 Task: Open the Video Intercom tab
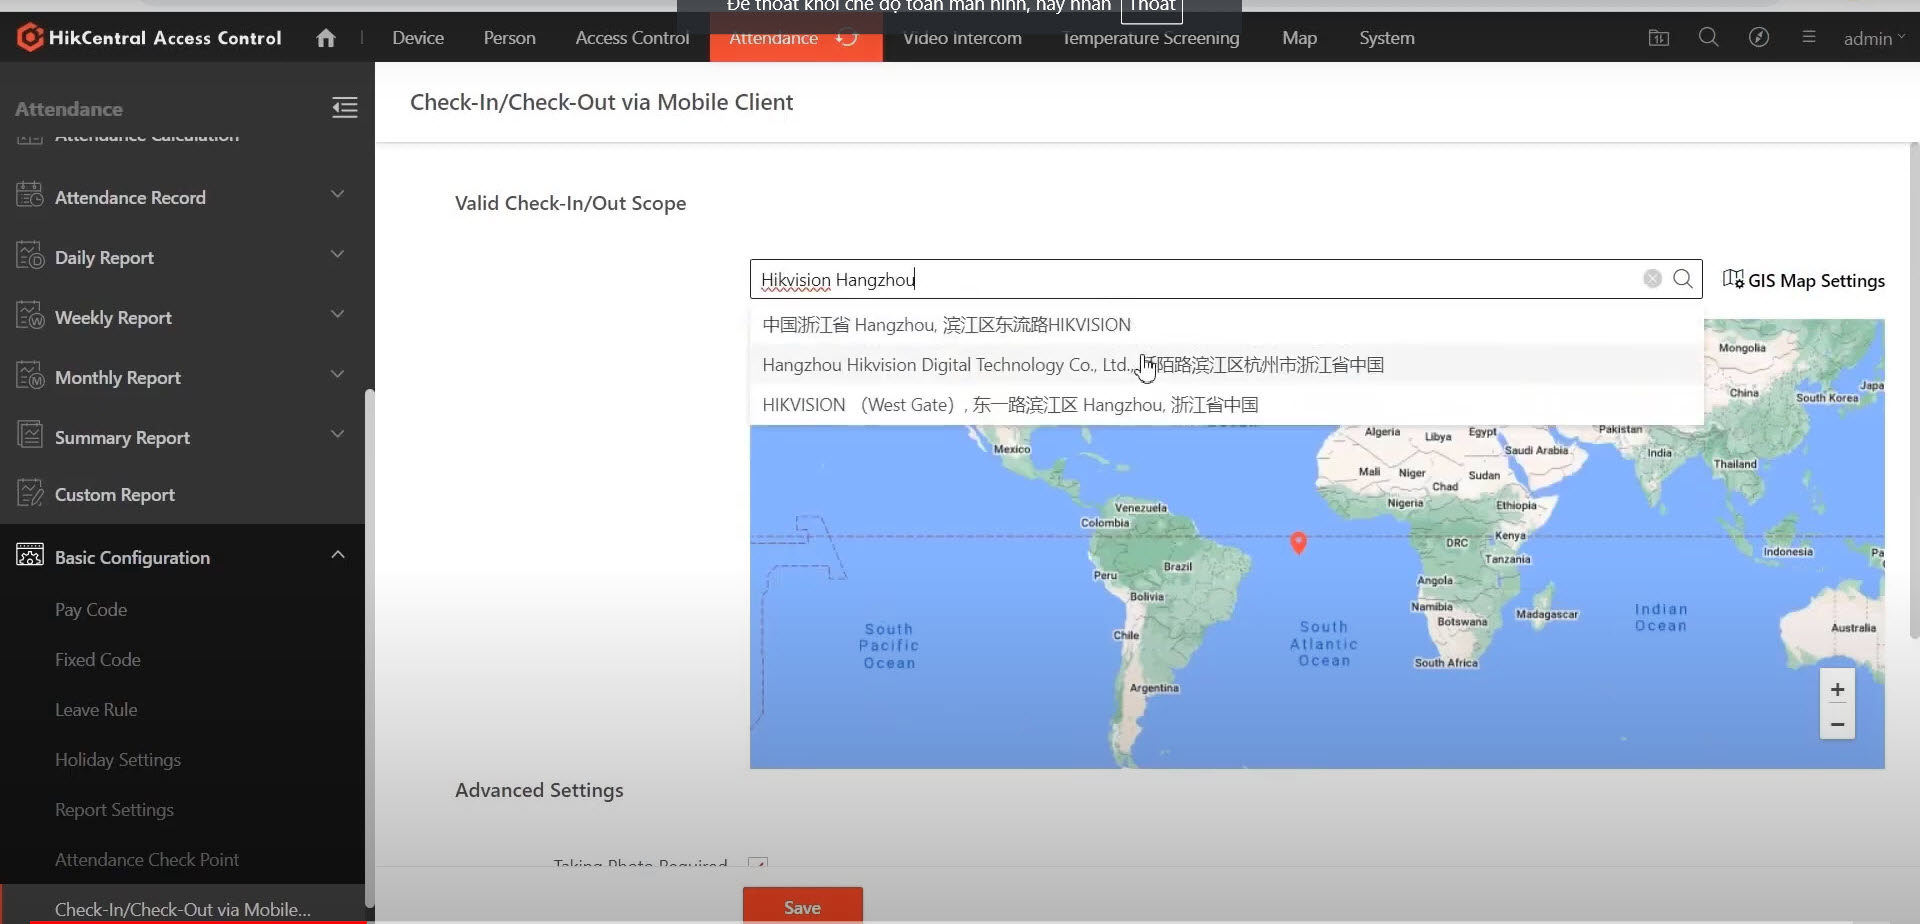(962, 39)
